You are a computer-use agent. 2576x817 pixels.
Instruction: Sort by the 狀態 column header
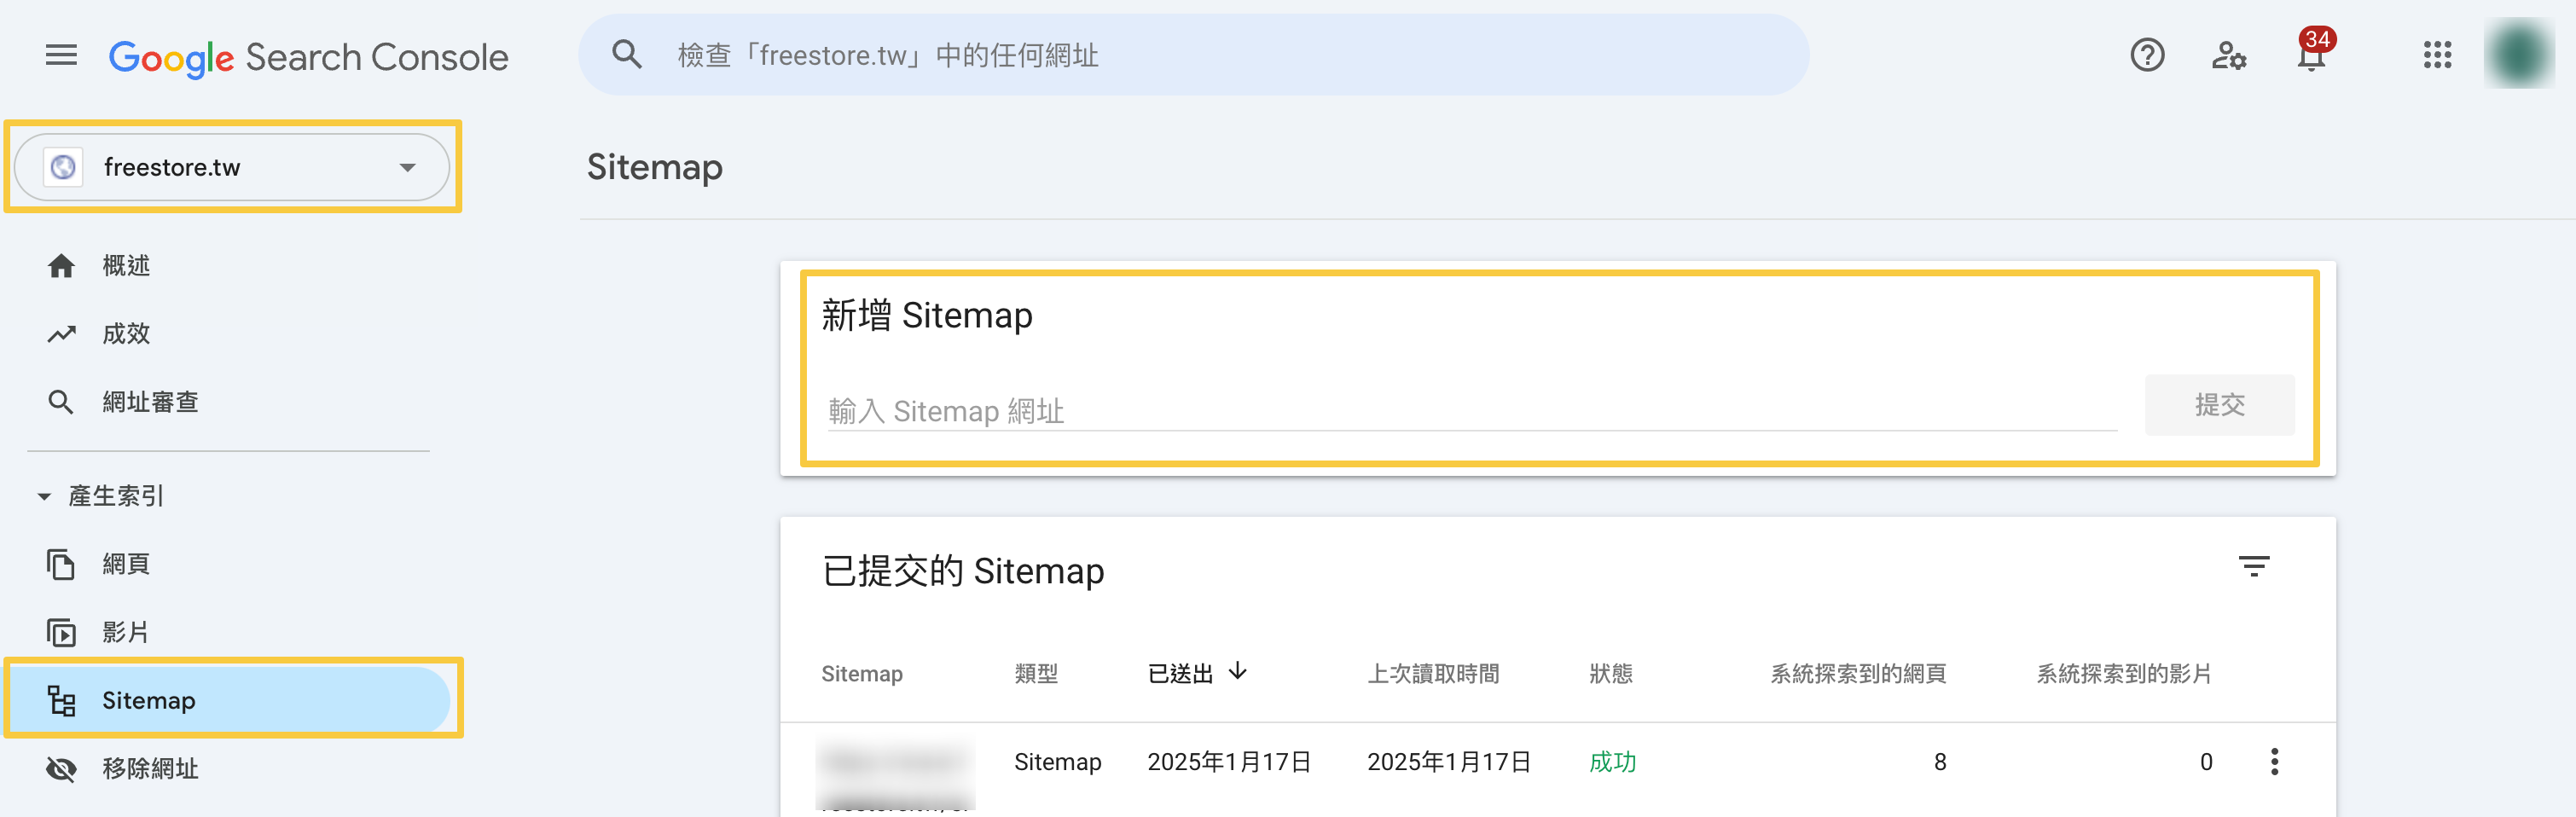point(1611,674)
